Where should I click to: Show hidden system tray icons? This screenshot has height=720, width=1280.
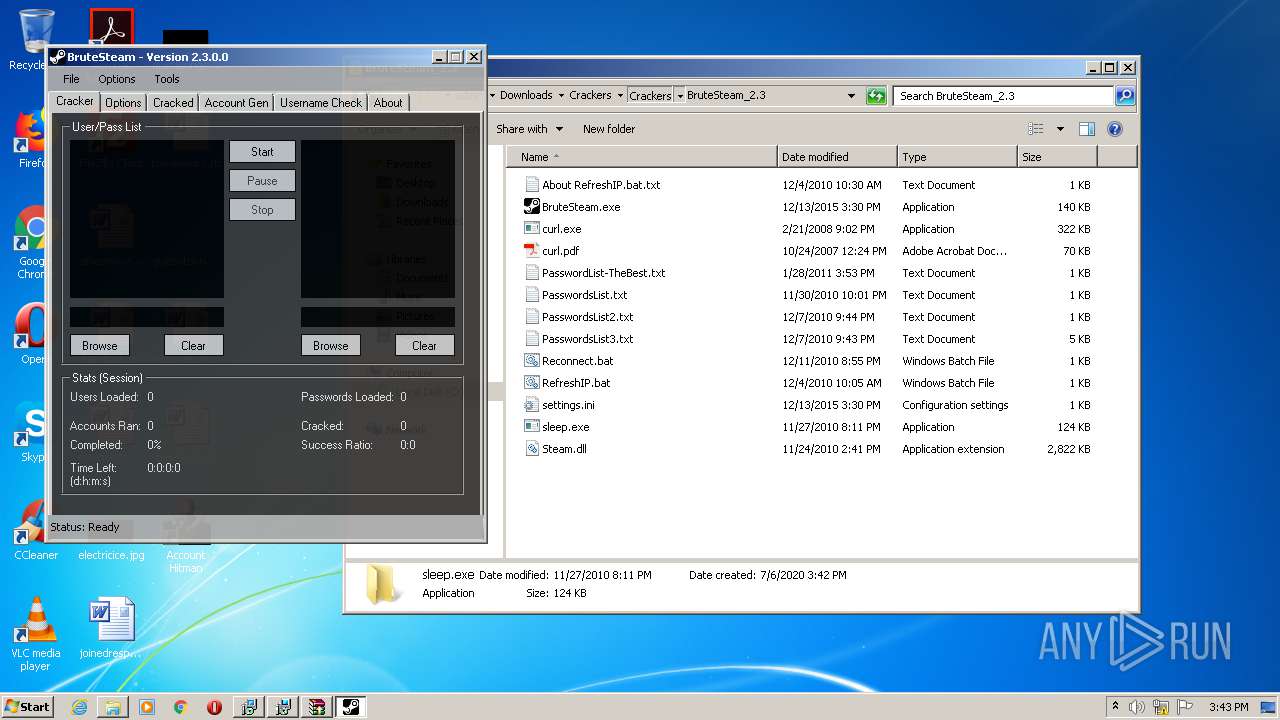pos(1115,707)
